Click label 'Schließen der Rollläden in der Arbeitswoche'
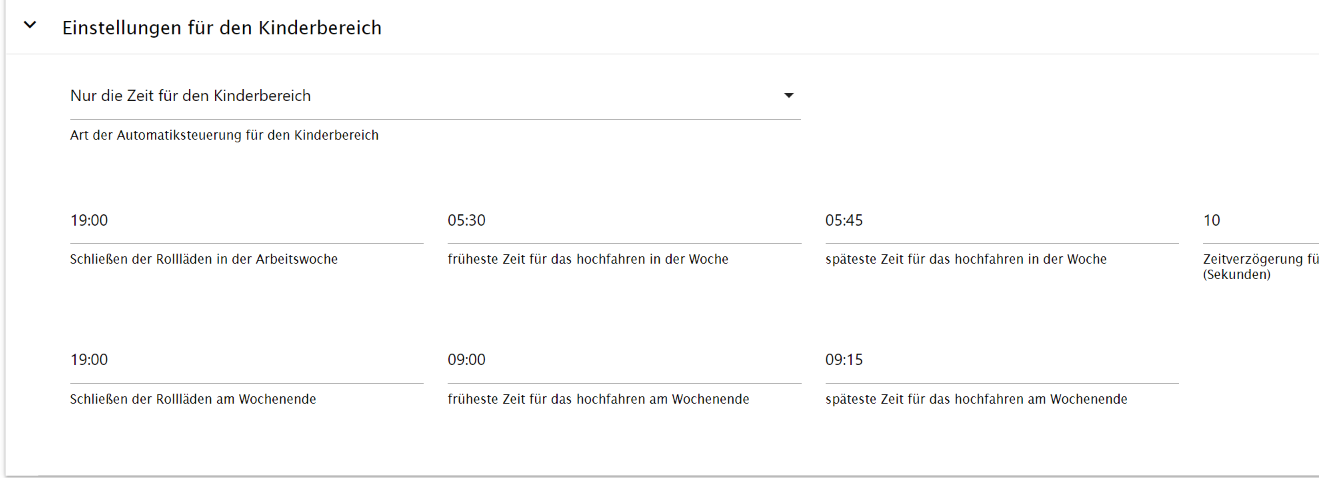Viewport: 1319px width, 478px height. [x=204, y=259]
